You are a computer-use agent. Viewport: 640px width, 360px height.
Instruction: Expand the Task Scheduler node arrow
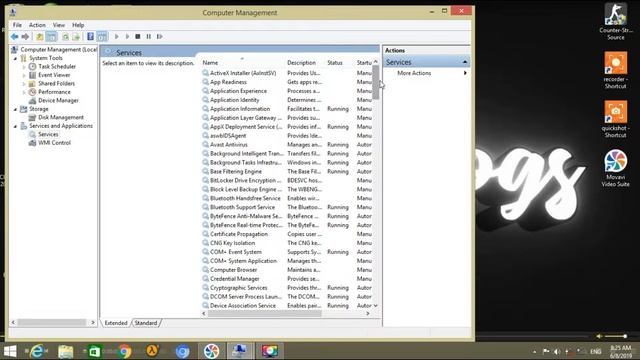(x=24, y=67)
